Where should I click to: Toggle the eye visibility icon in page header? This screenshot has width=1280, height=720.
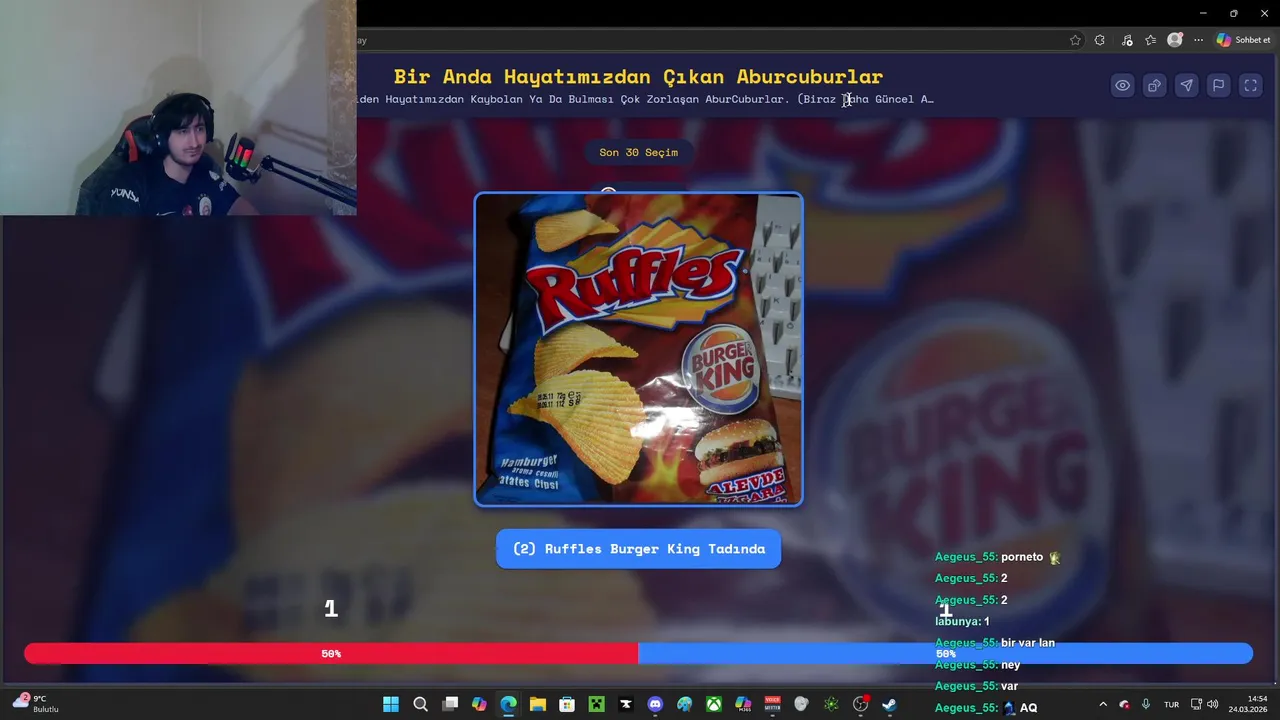(1123, 86)
